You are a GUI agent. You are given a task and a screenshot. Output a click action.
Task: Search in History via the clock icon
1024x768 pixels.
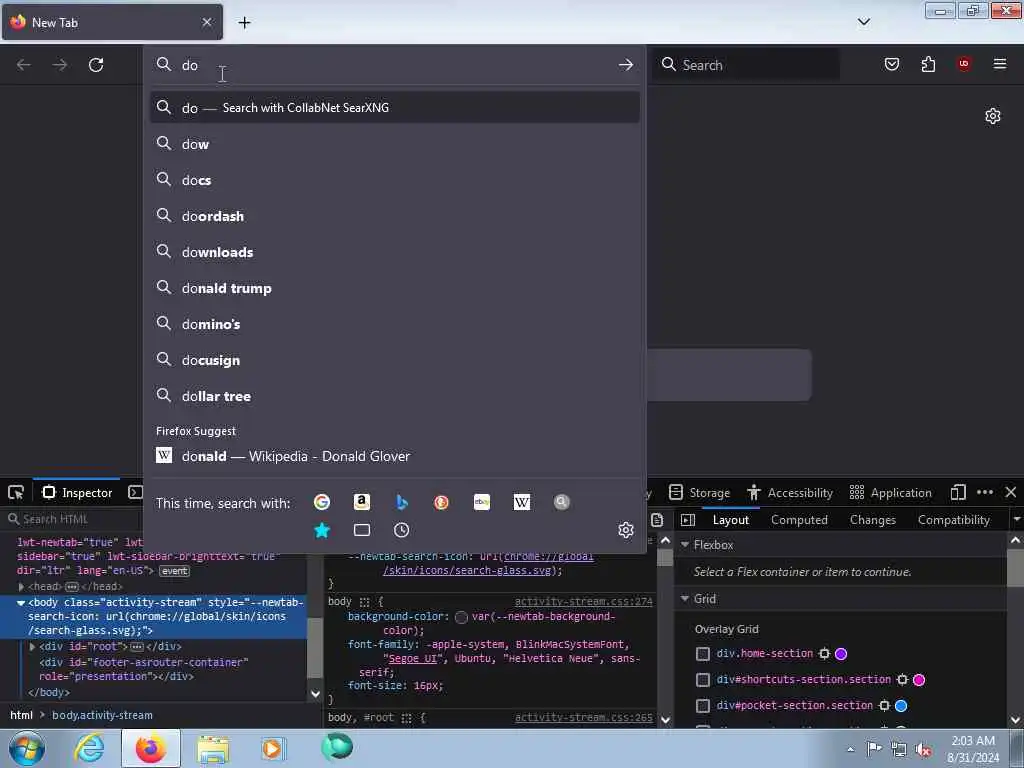pyautogui.click(x=402, y=530)
